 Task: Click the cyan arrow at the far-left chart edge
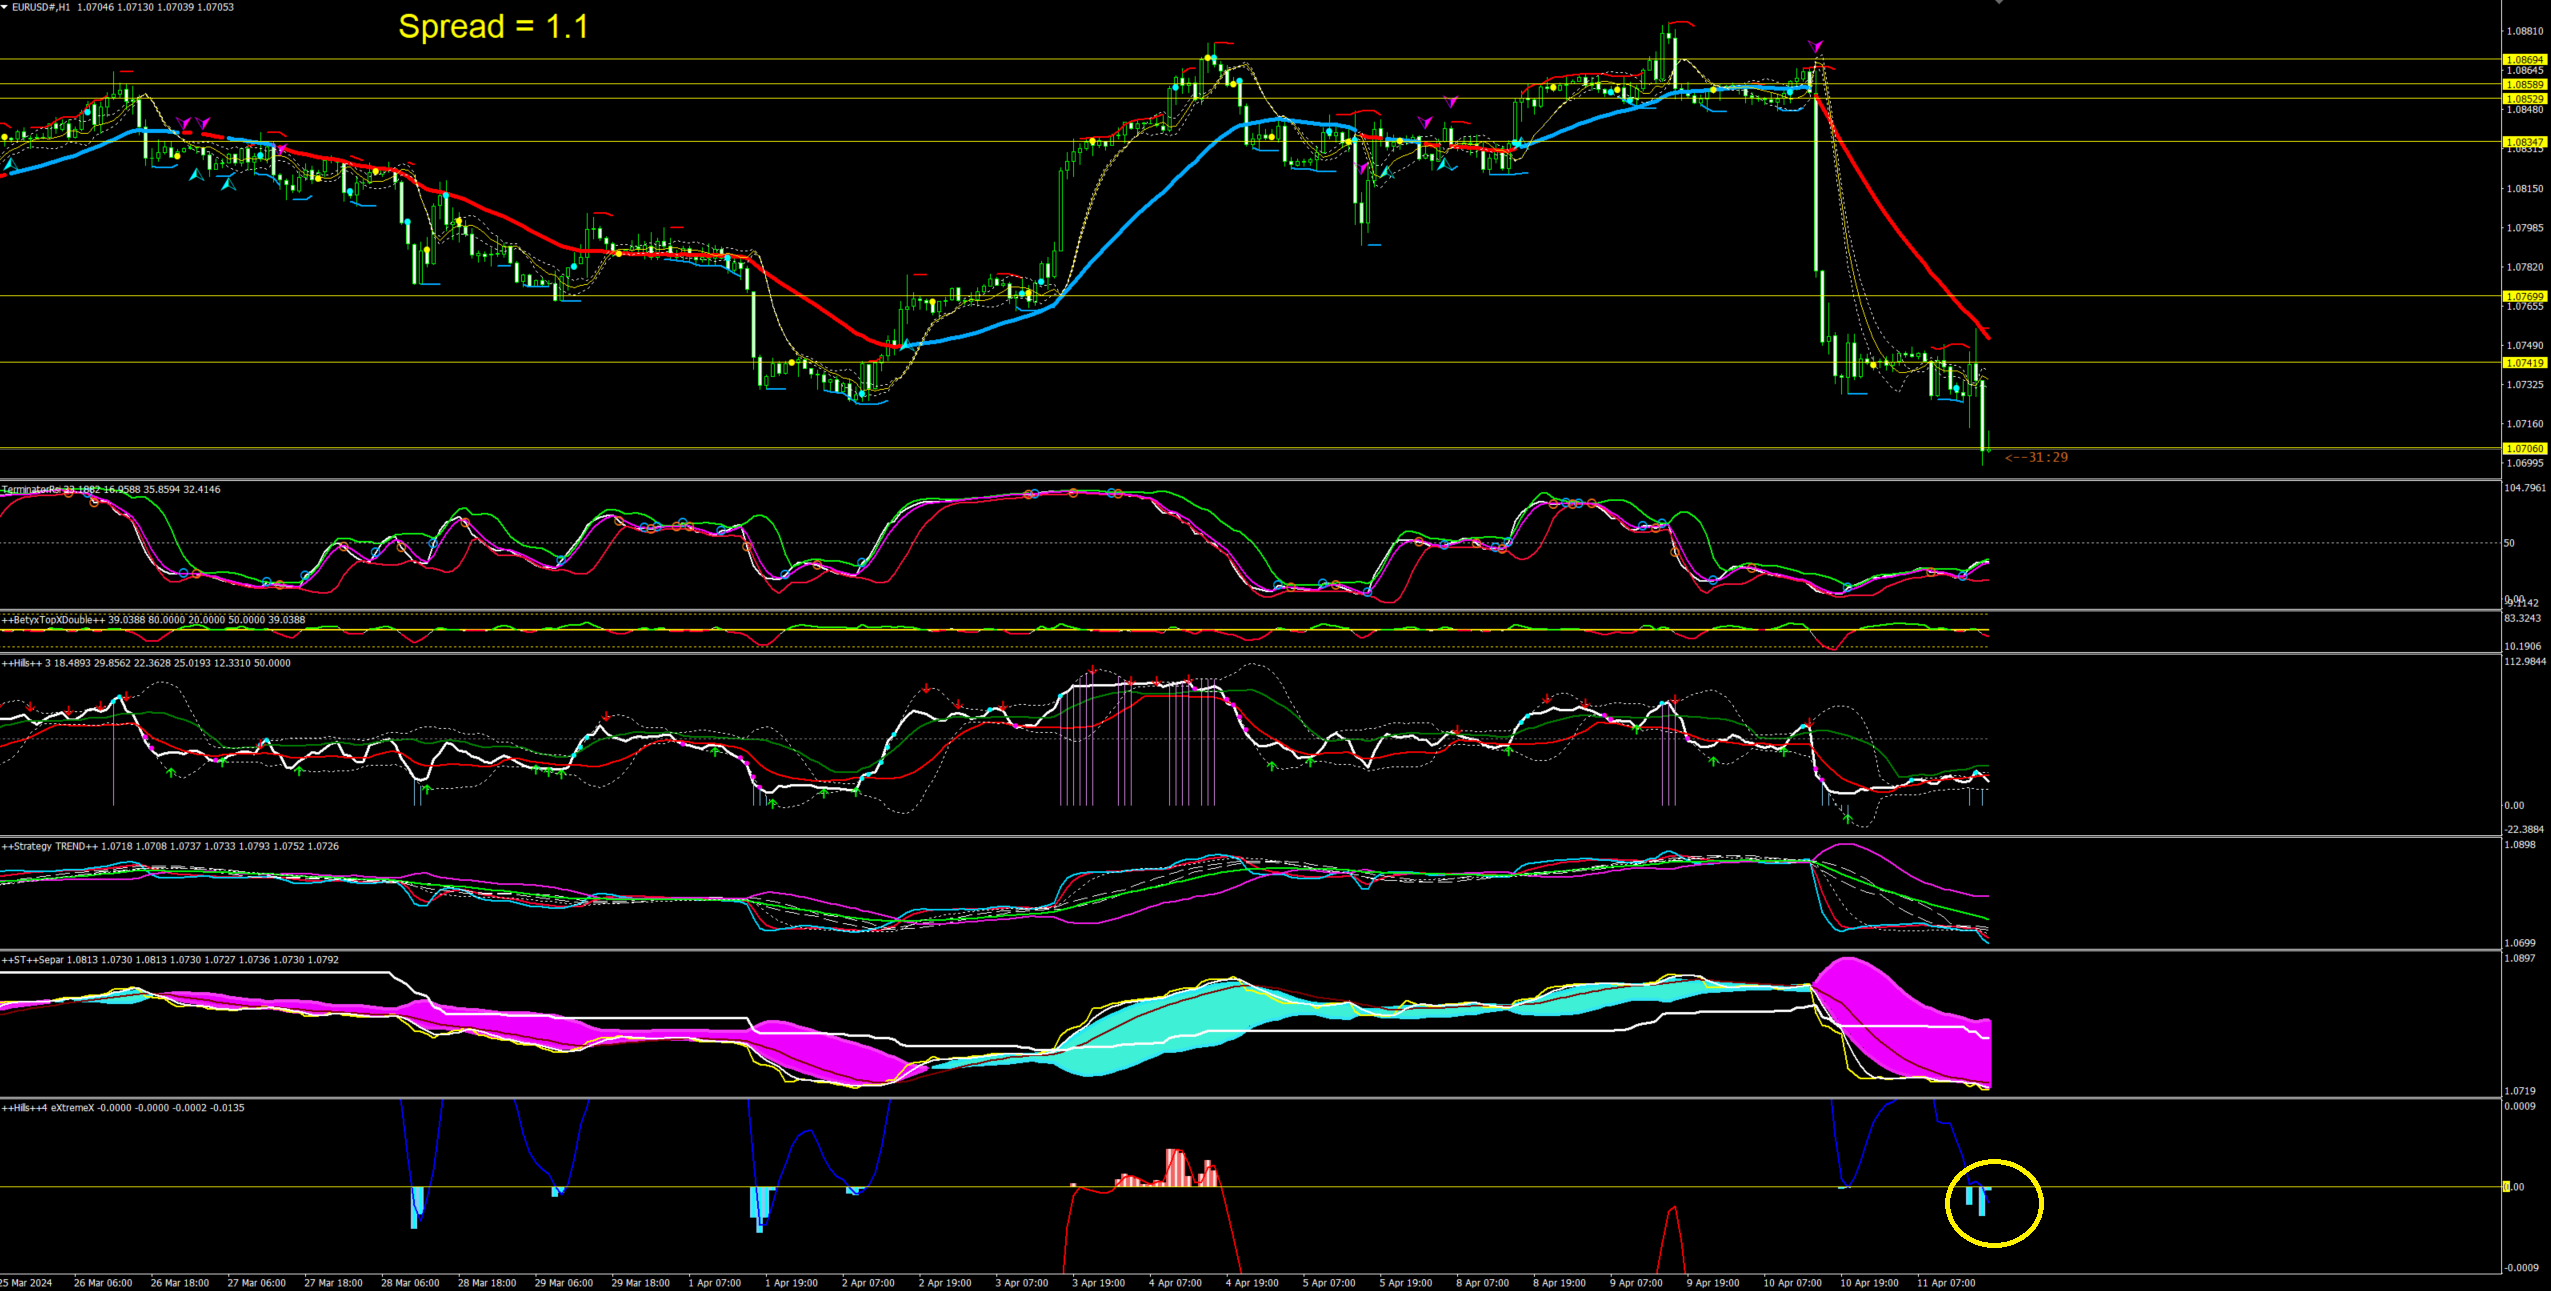(x=9, y=163)
